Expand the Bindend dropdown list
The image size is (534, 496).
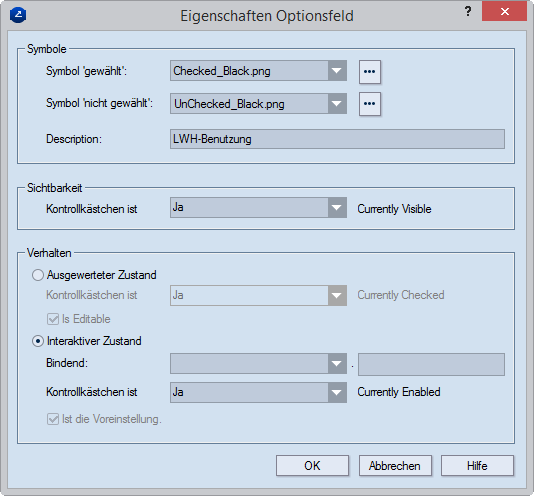pyautogui.click(x=337, y=363)
